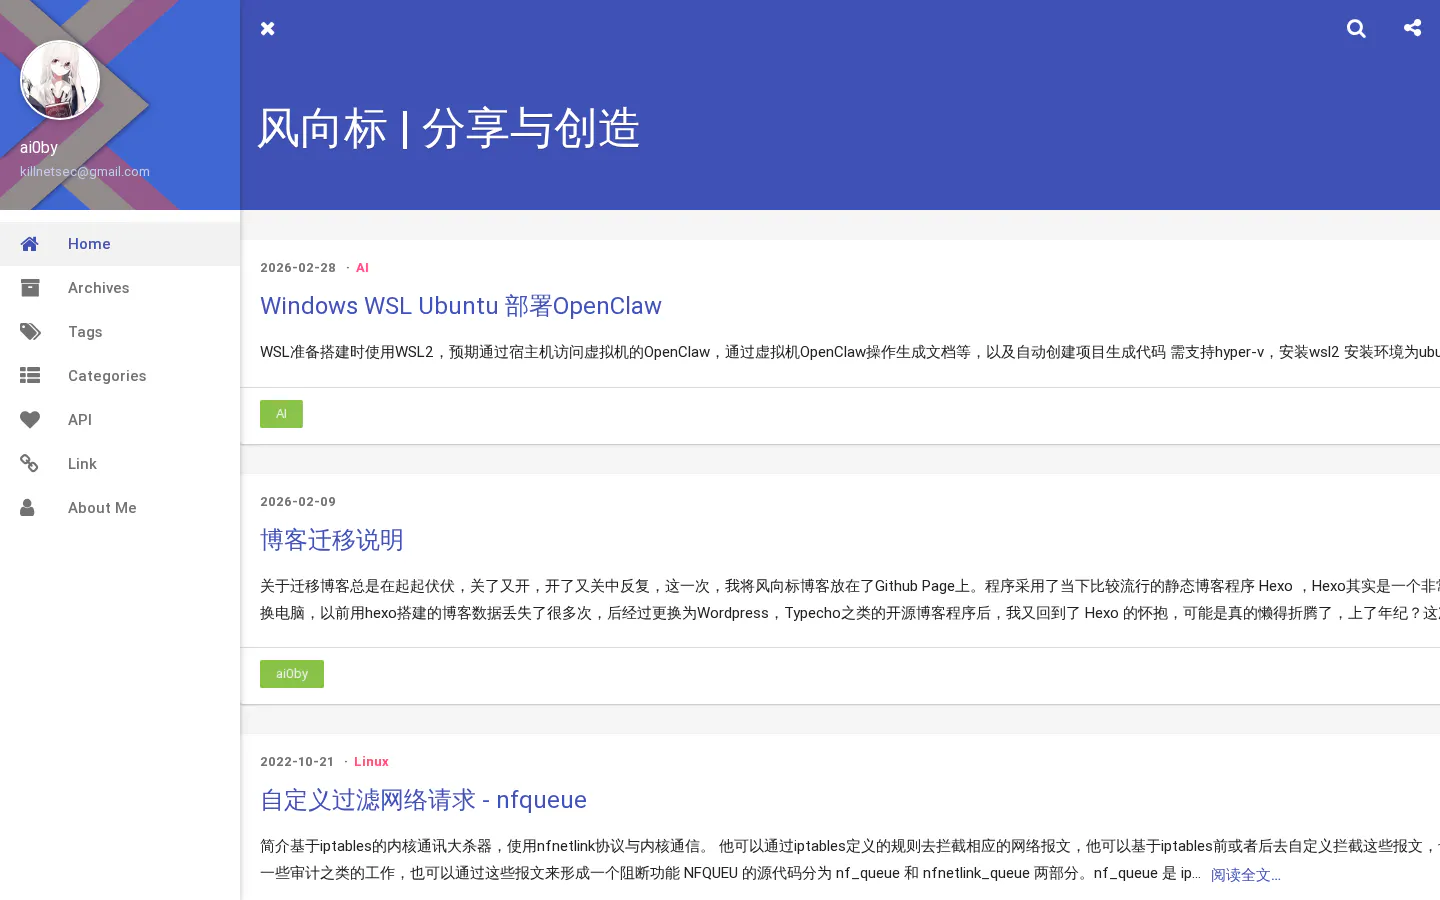Click the date 2026-02-09
Image resolution: width=1440 pixels, height=900 pixels.
coord(298,502)
